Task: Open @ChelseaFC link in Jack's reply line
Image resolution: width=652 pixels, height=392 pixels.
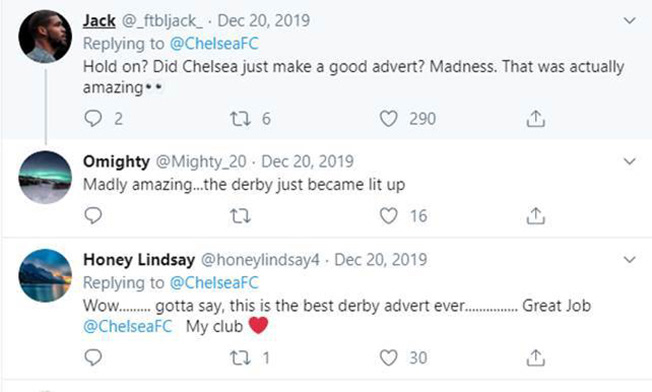Action: (x=214, y=44)
